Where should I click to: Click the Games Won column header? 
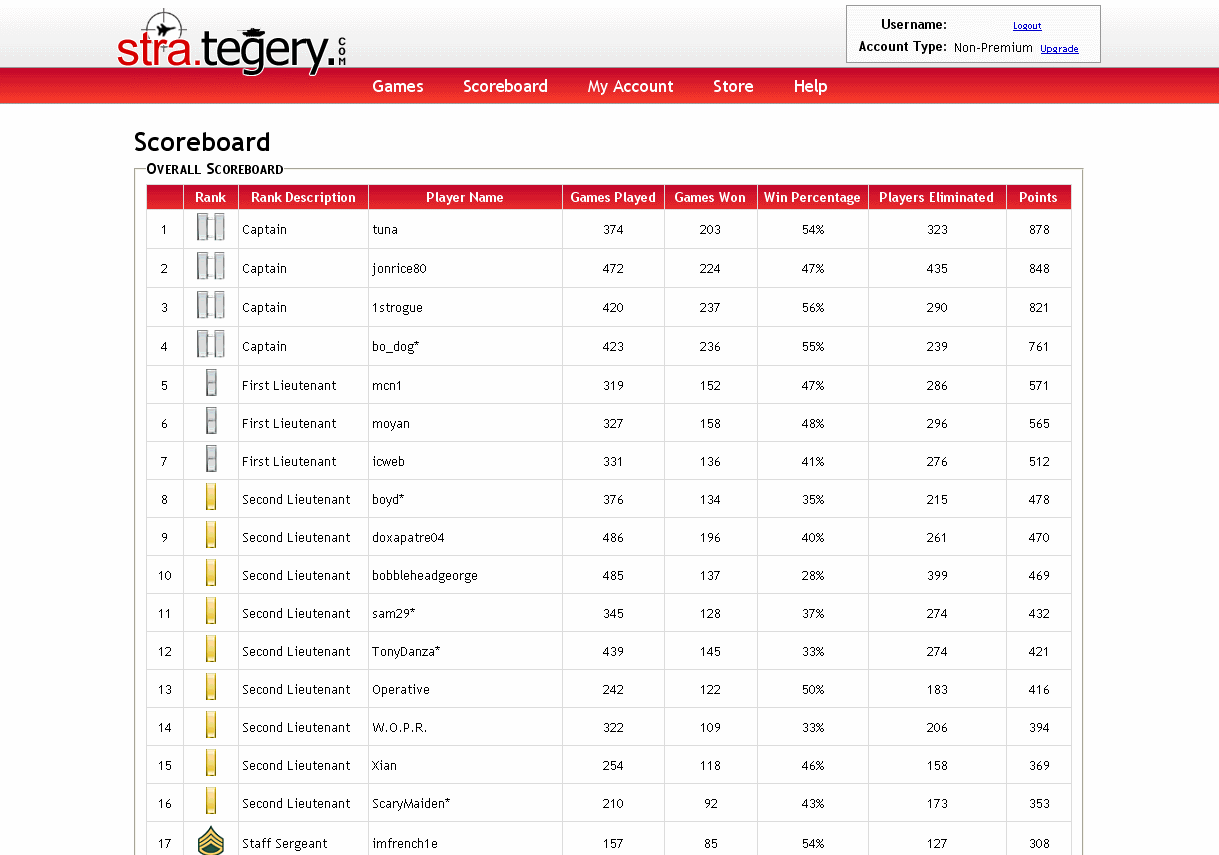pos(710,197)
